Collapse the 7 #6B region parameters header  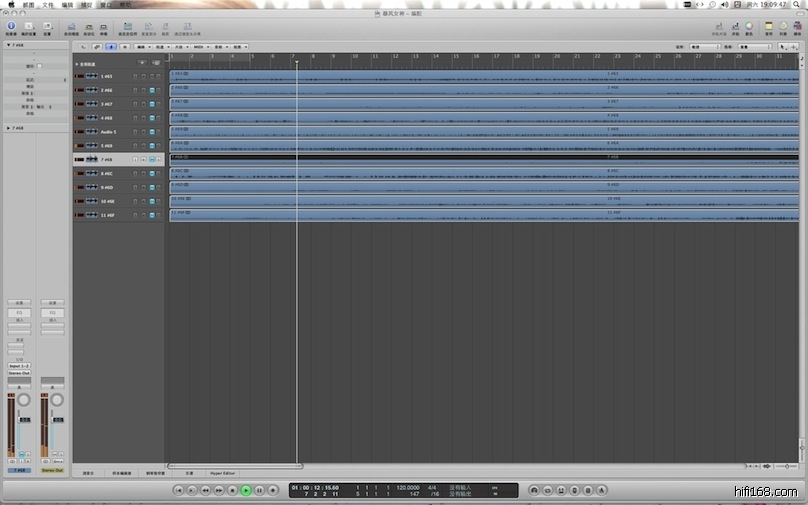click(9, 45)
